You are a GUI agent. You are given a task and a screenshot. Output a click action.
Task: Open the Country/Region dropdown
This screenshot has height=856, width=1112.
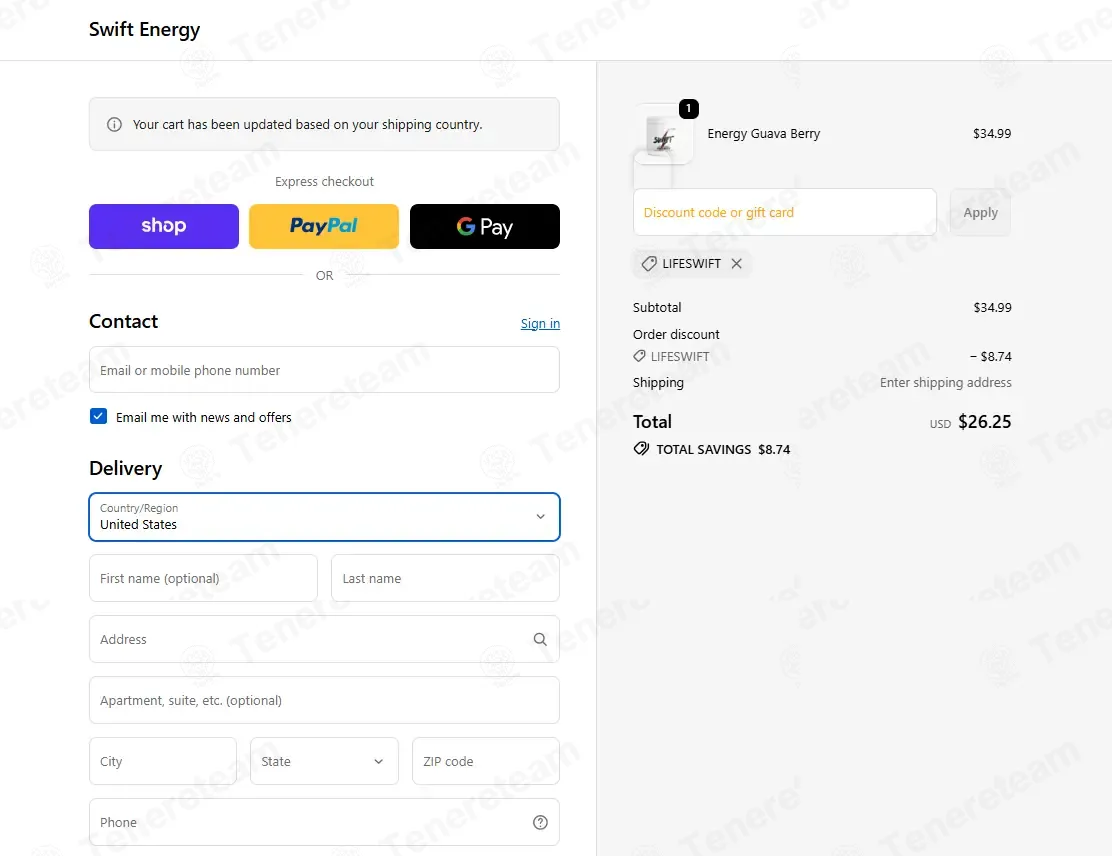tap(324, 517)
